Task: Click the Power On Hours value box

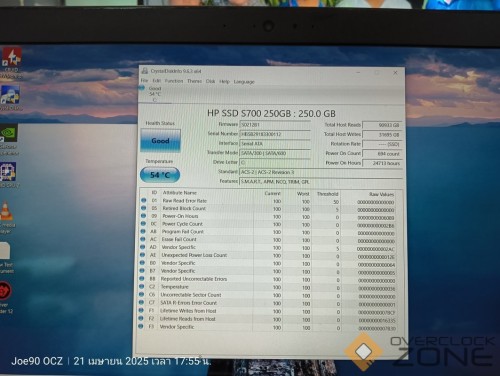Action: [x=382, y=163]
